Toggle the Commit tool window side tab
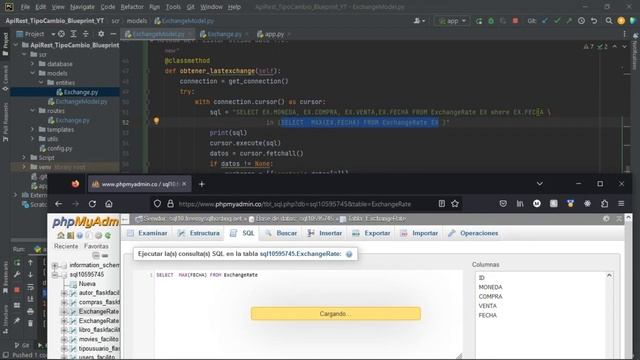640x360 pixels. click(5, 78)
